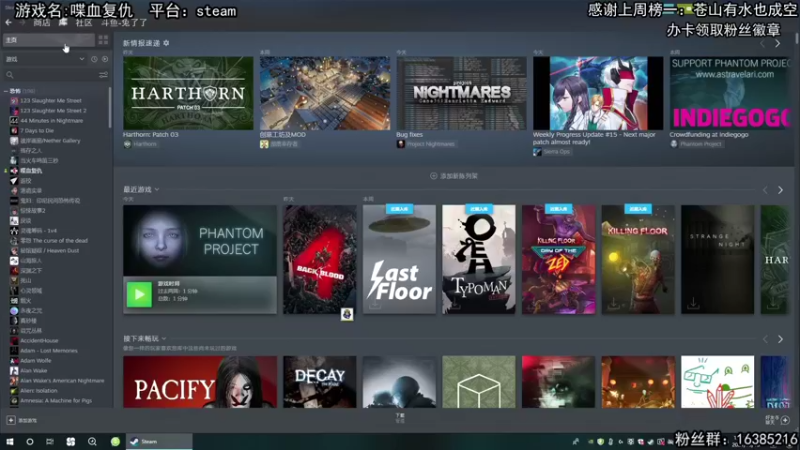Viewport: 800px width, 450px height.
Task: Open the news section settings gear
Action: click(166, 43)
